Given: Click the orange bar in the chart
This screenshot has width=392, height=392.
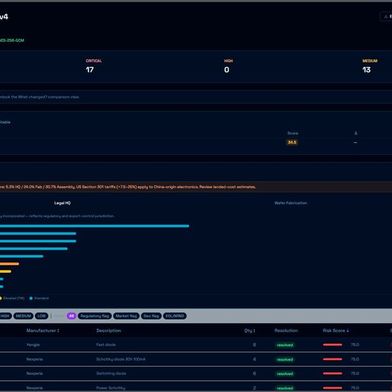Looking at the screenshot, I should (x=9, y=264).
